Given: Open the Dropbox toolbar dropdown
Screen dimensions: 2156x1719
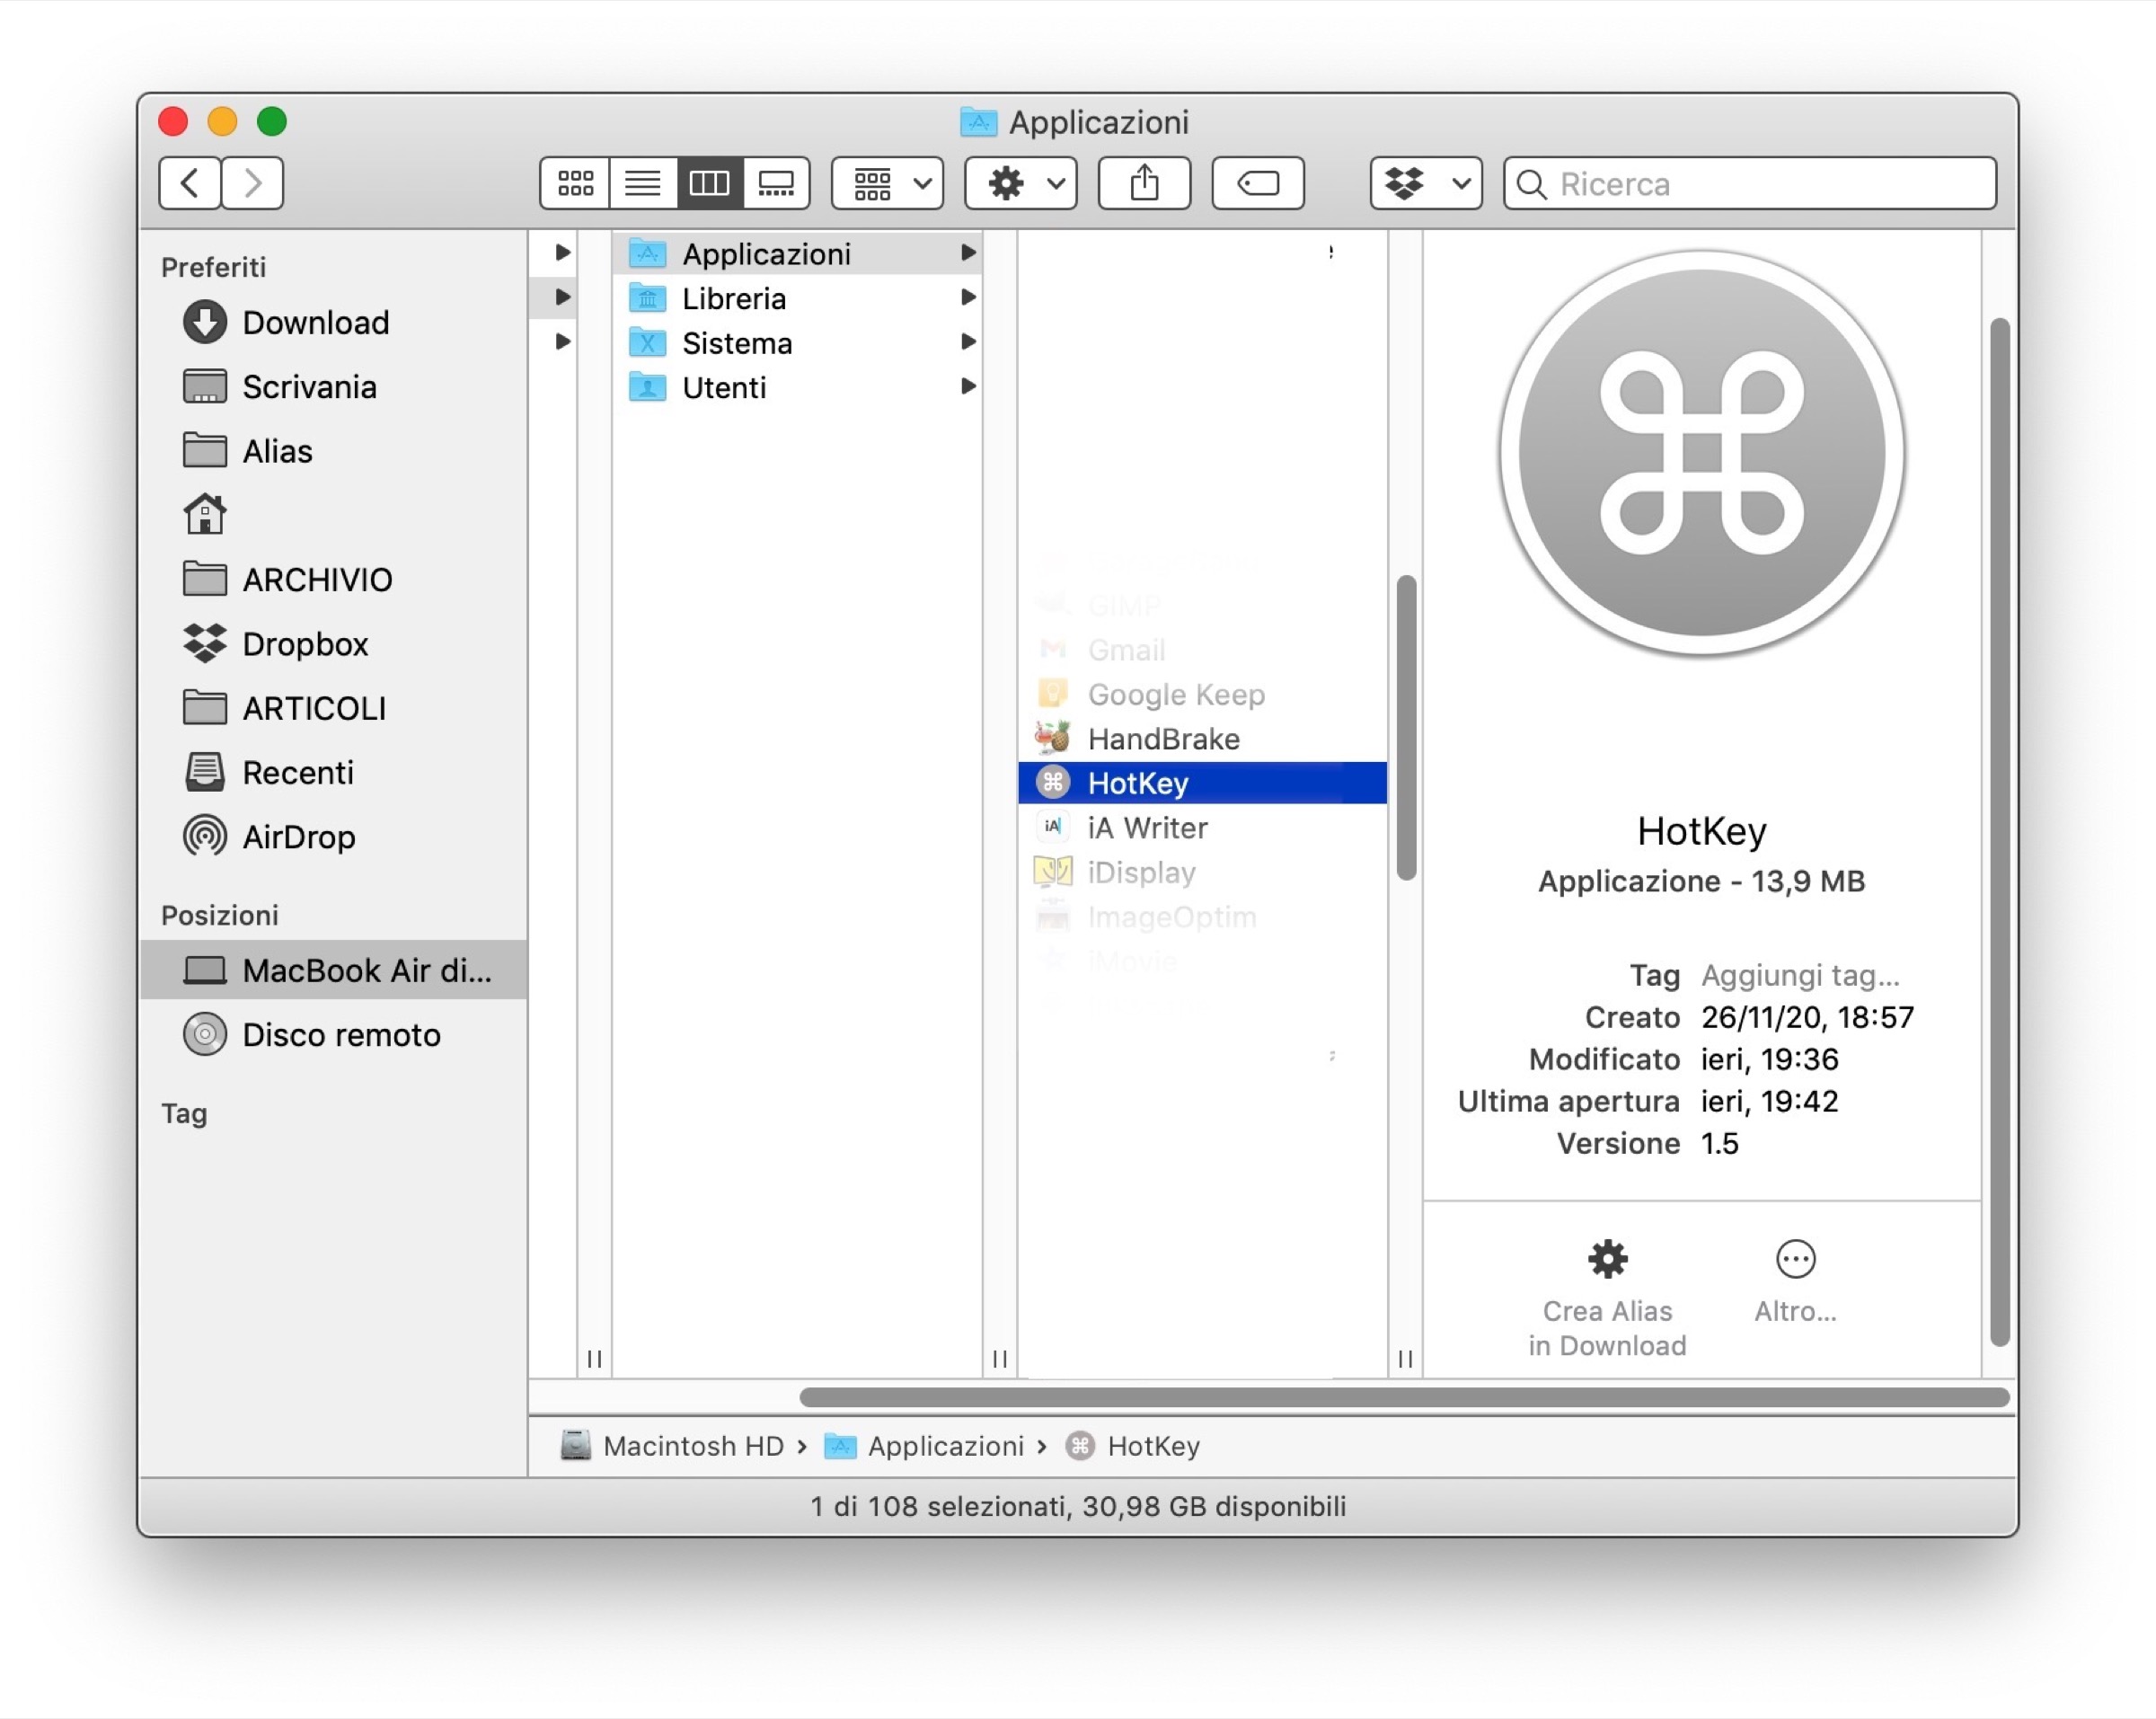Looking at the screenshot, I should [1425, 183].
